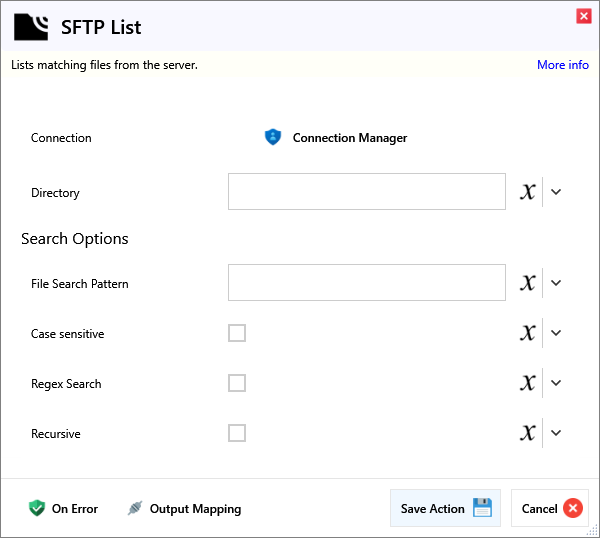Click the Output Mapping plug icon
600x538 pixels.
(x=135, y=508)
